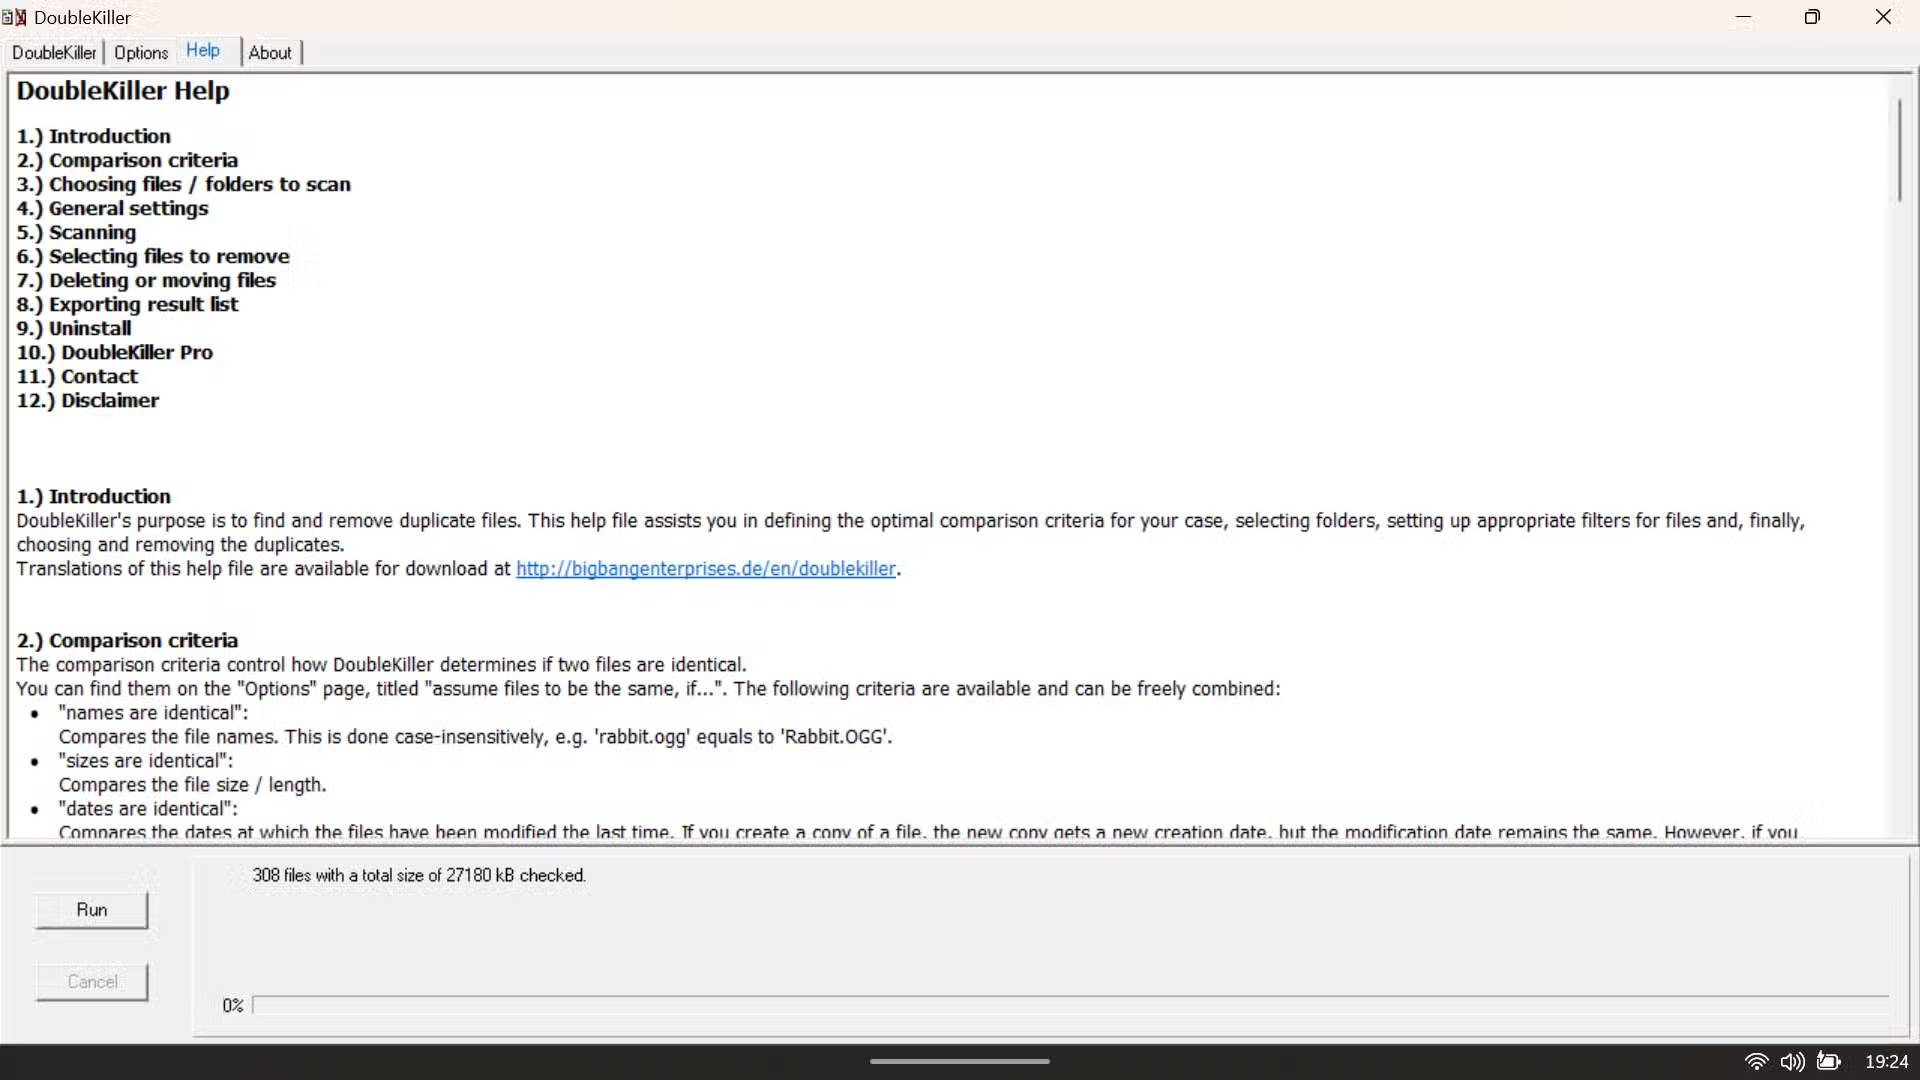This screenshot has width=1920, height=1080.
Task: Click the clock showing 19:24
Action: click(x=1886, y=1062)
